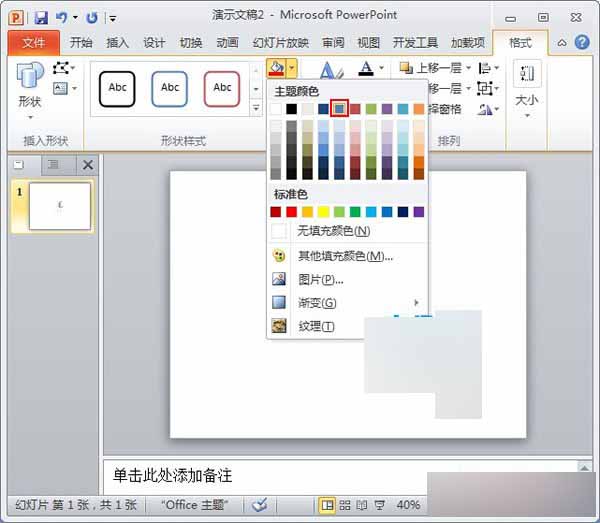Select the 格式 contextual tab
This screenshot has height=523, width=600.
coord(520,43)
